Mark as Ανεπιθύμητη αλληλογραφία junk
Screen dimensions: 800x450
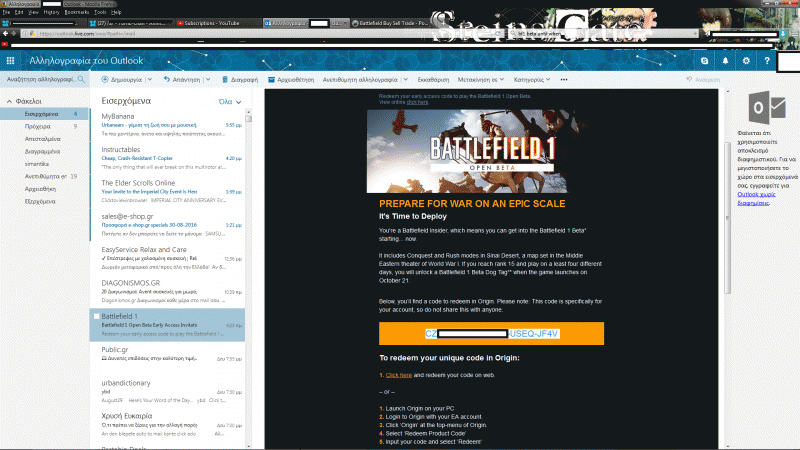(360, 80)
